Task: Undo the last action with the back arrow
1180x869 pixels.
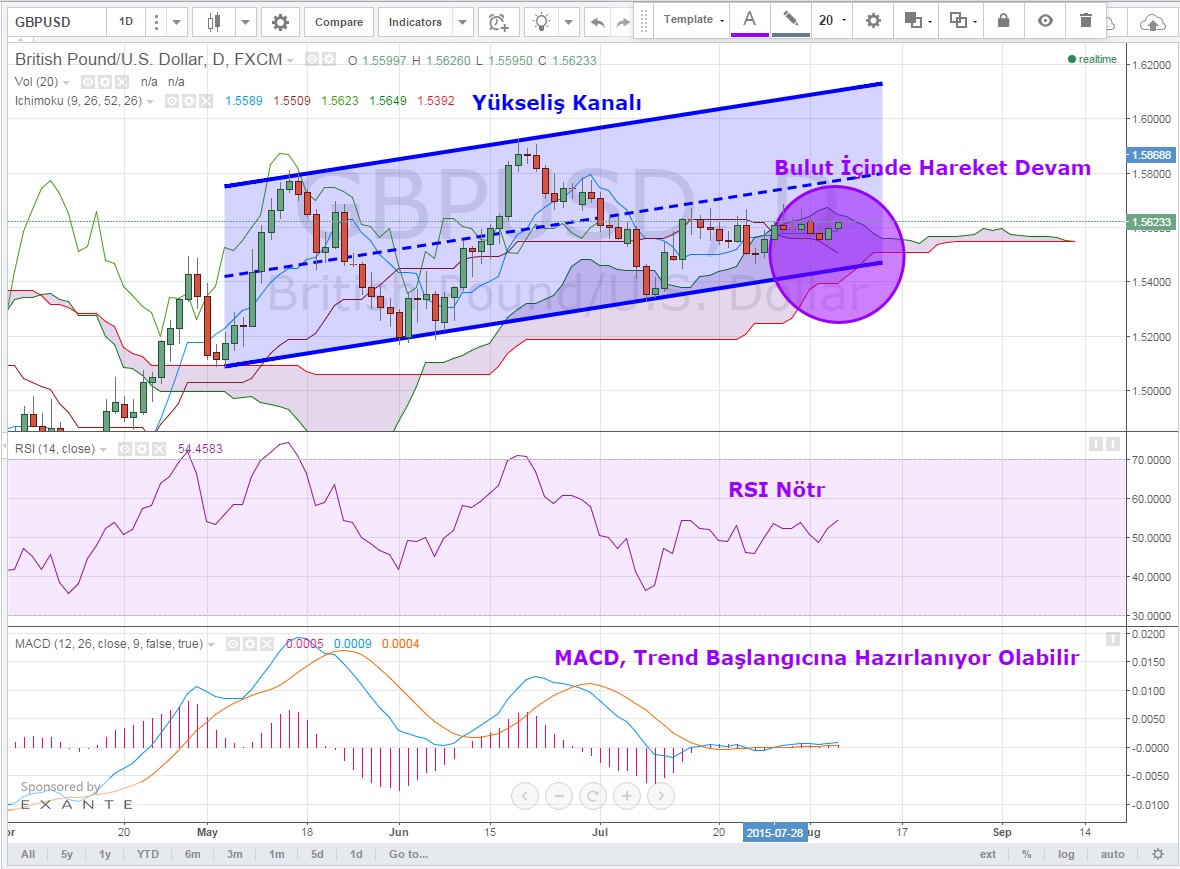Action: coord(598,21)
